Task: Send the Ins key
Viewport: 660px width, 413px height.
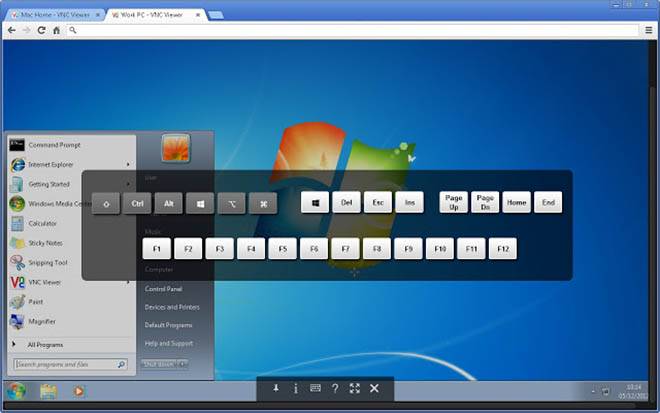Action: (x=410, y=203)
